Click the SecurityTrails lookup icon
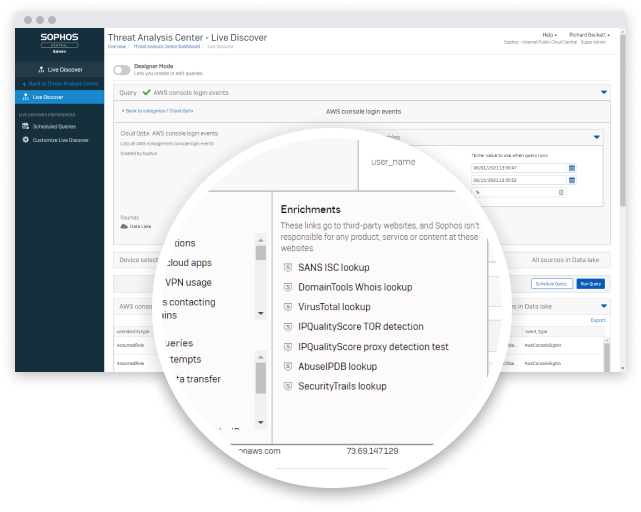641x512 pixels. pos(288,386)
